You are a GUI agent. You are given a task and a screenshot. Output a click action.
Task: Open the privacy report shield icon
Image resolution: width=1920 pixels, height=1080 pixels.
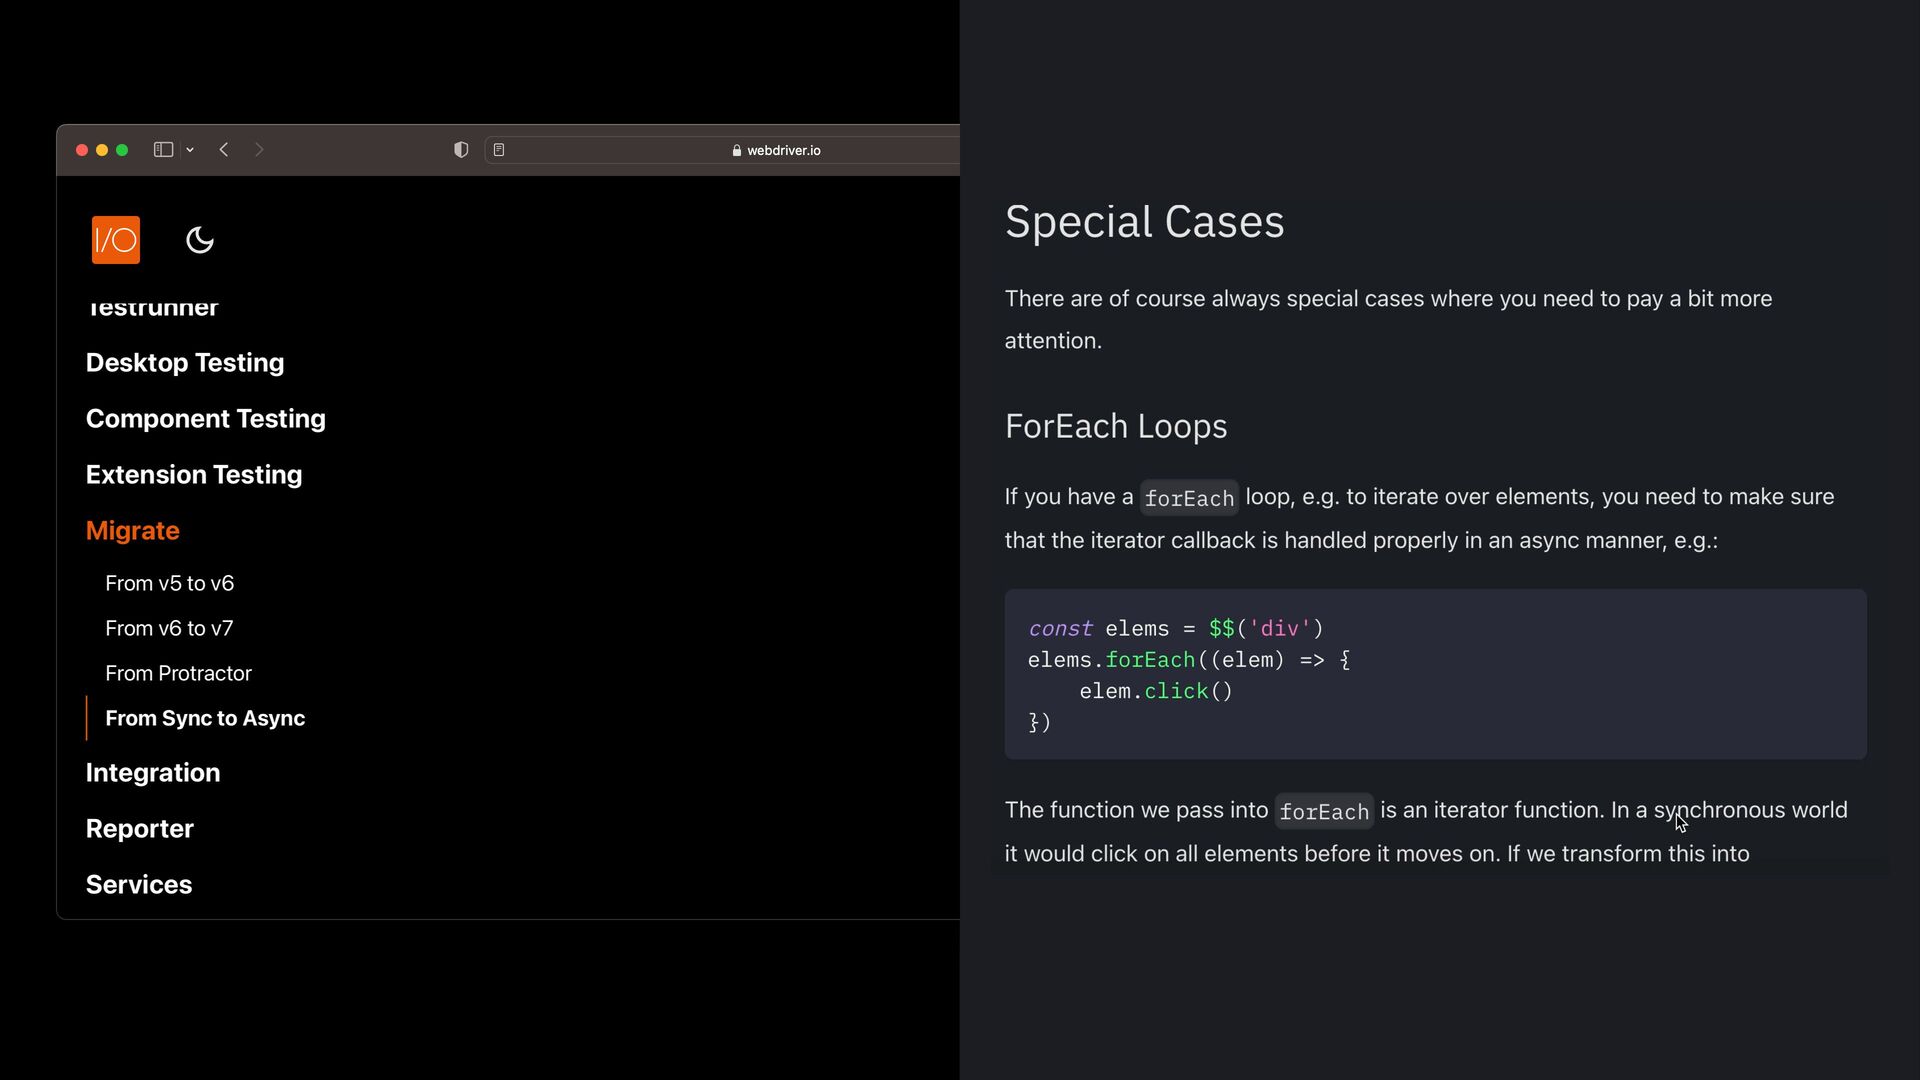(461, 150)
